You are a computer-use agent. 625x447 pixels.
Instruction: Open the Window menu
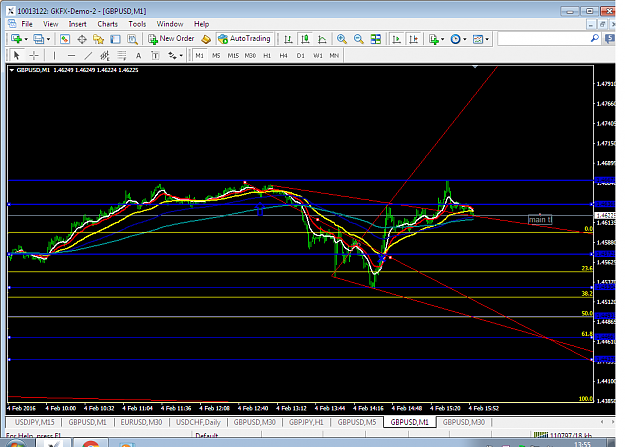point(170,24)
